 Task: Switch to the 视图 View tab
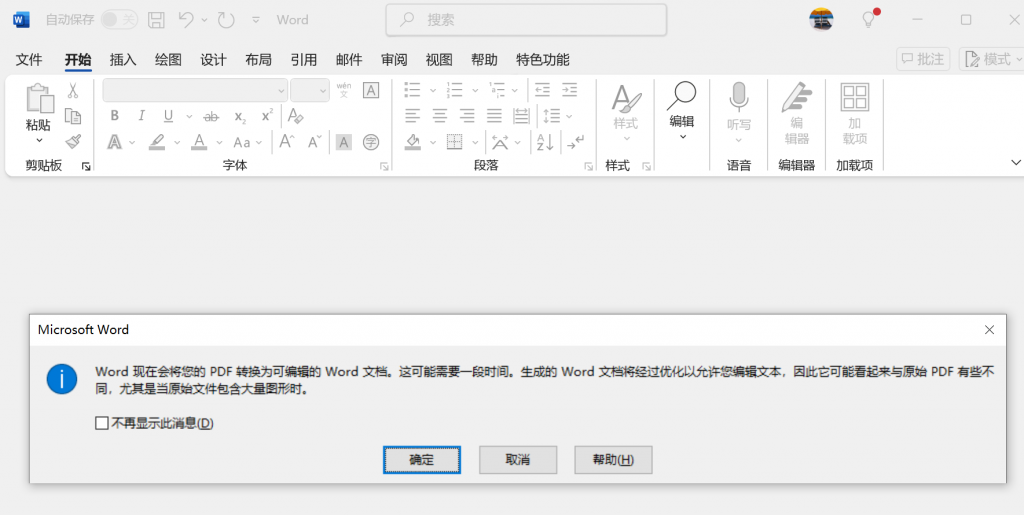(x=439, y=60)
